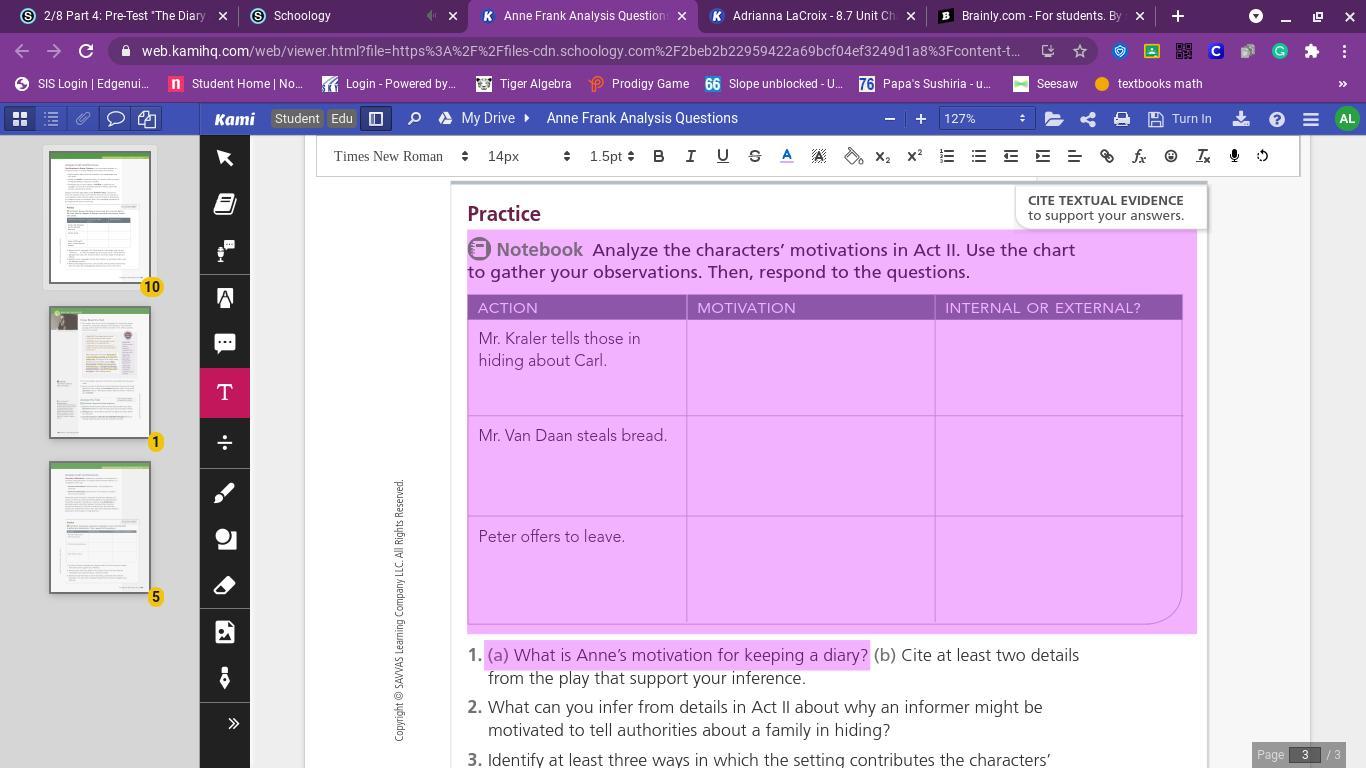The height and width of the screenshot is (768, 1366).
Task: Download the document
Action: [x=1241, y=119]
